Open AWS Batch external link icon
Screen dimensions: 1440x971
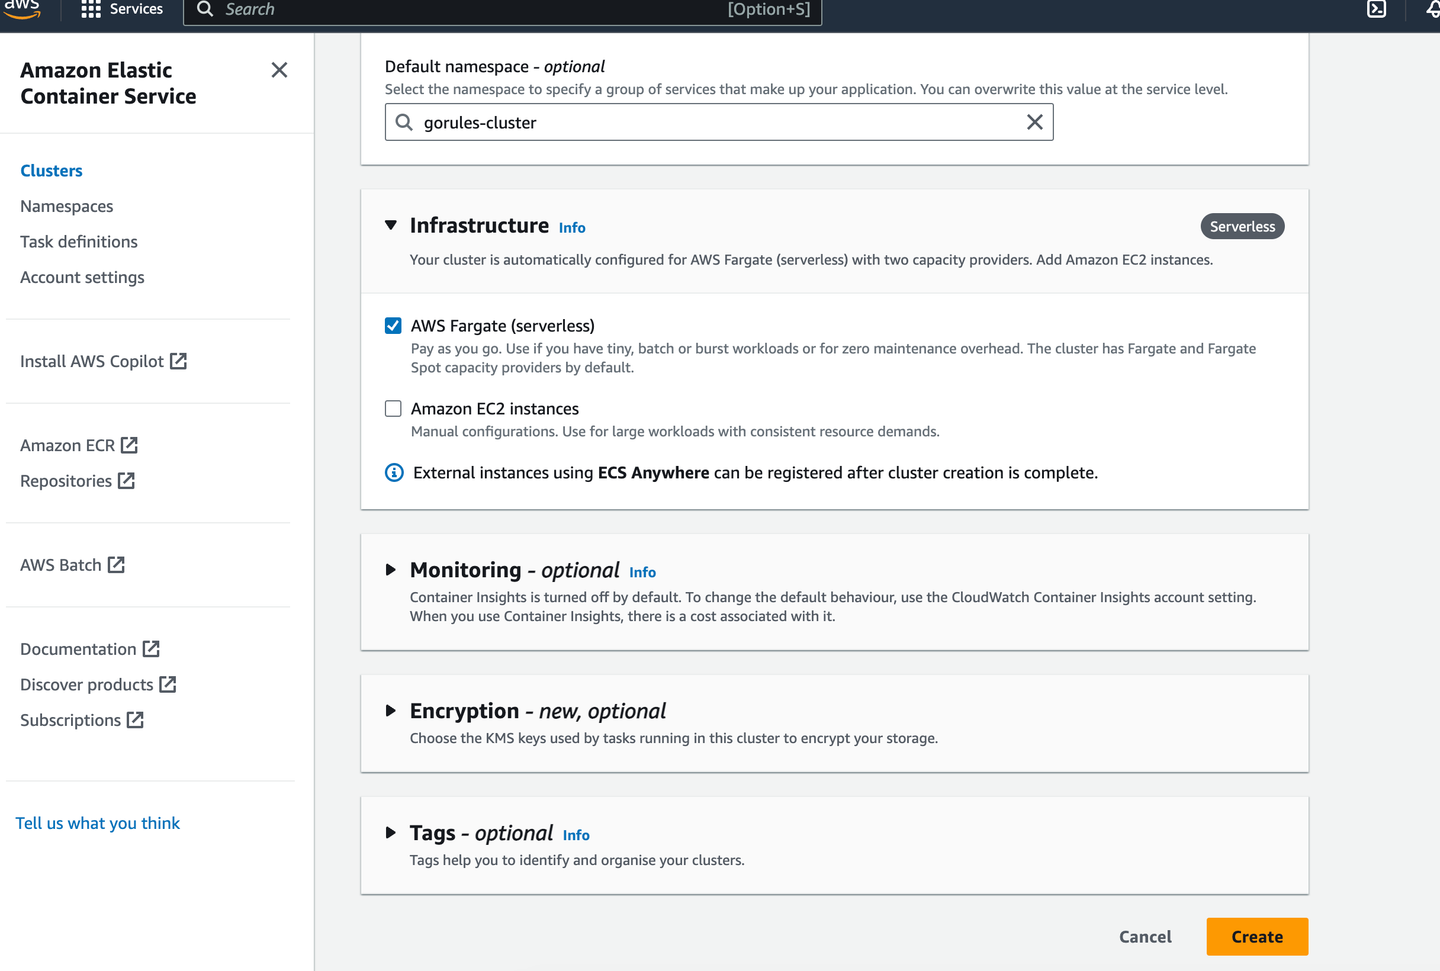point(116,564)
